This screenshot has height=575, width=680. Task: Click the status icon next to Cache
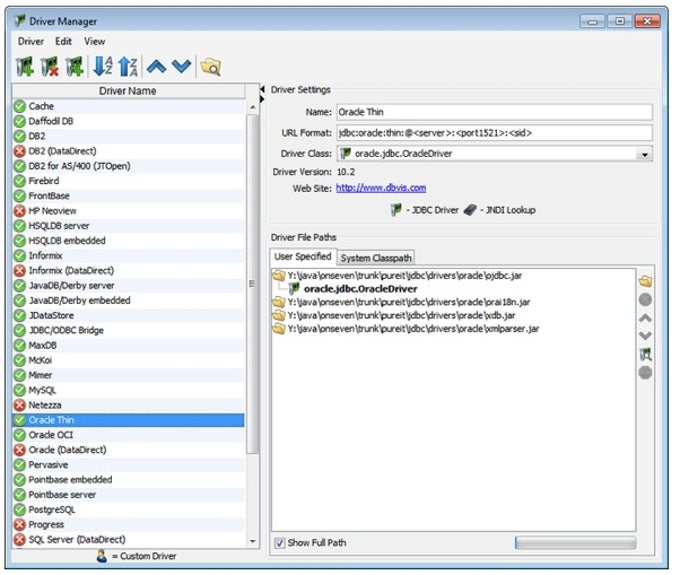20,106
